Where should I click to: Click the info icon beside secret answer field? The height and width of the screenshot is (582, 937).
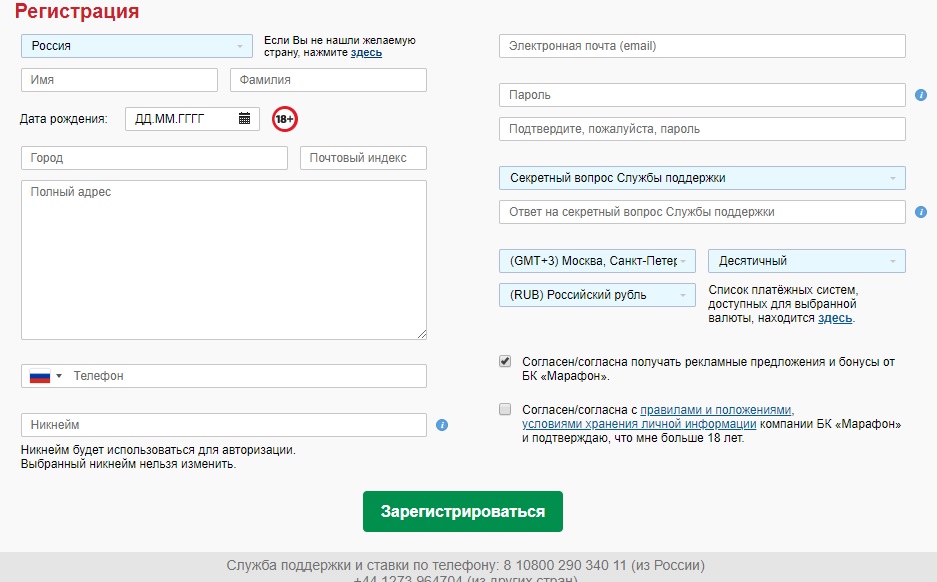pos(921,212)
